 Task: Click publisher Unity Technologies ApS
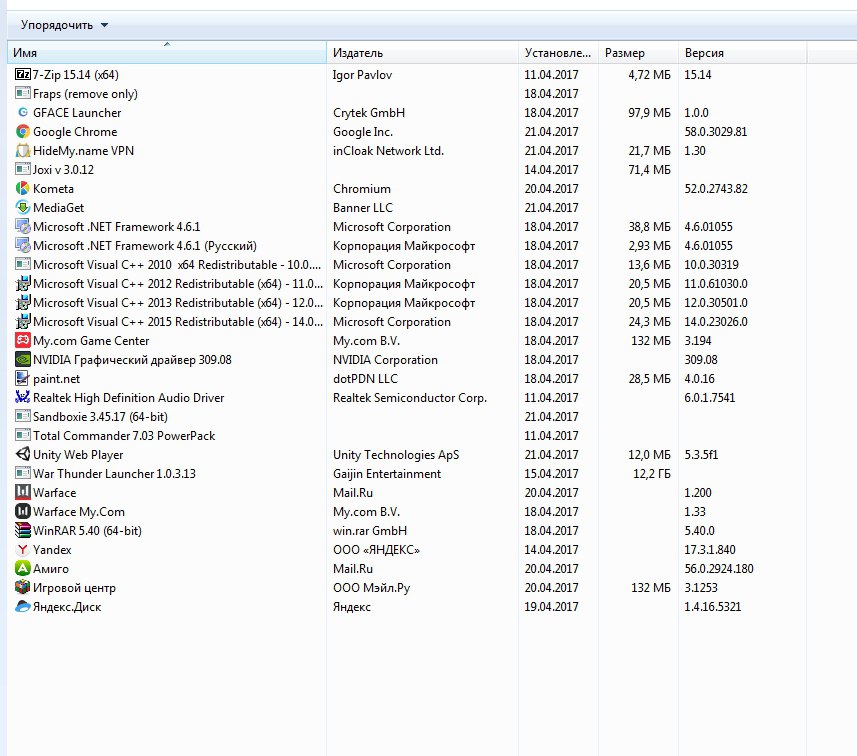396,455
